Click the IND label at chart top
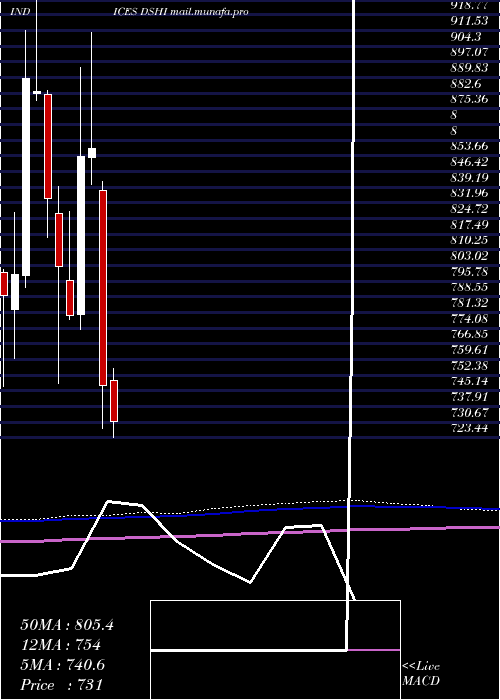This screenshot has height=700, width=500. (20, 12)
